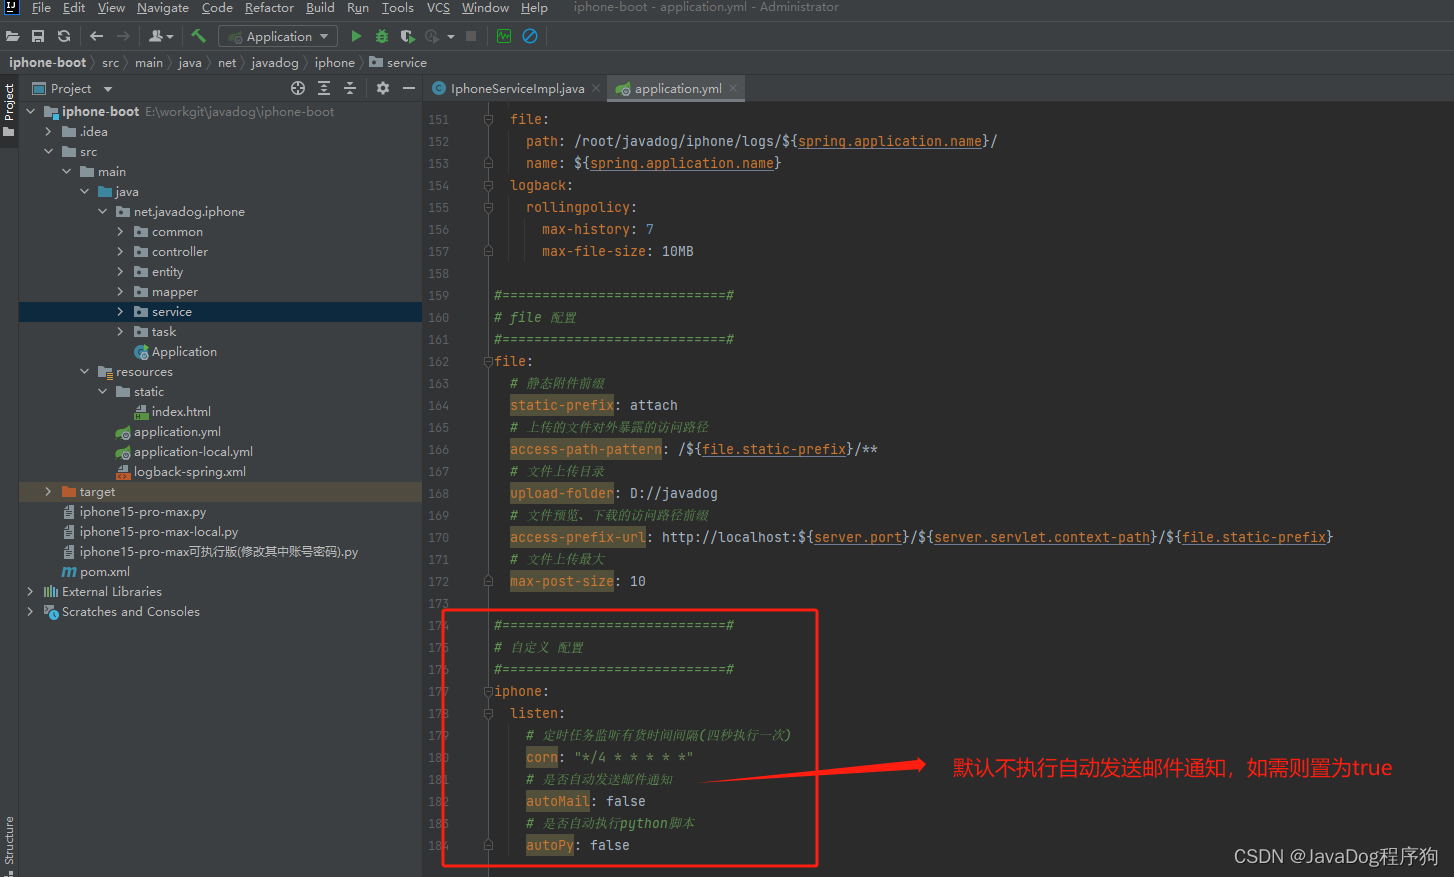Click the Save All icon
This screenshot has width=1454, height=877.
click(x=38, y=36)
